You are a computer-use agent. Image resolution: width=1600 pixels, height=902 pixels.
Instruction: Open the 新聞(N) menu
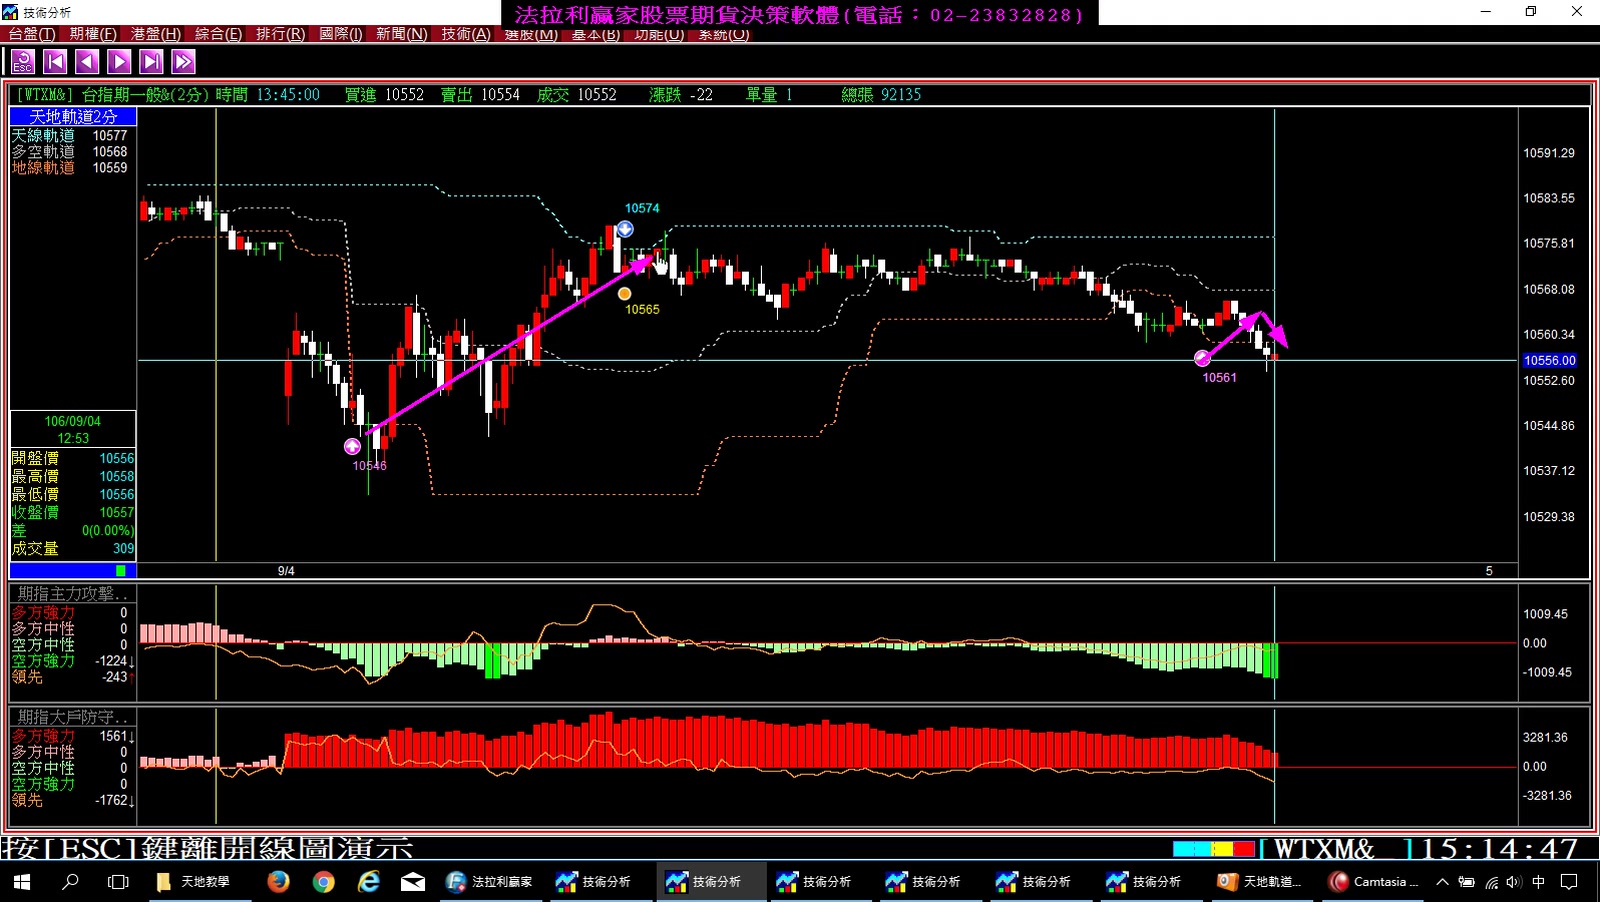(401, 34)
